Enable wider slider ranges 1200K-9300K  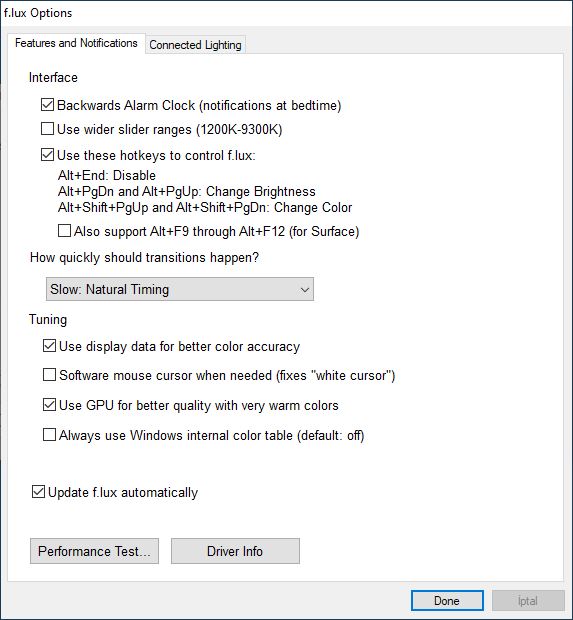coord(47,129)
